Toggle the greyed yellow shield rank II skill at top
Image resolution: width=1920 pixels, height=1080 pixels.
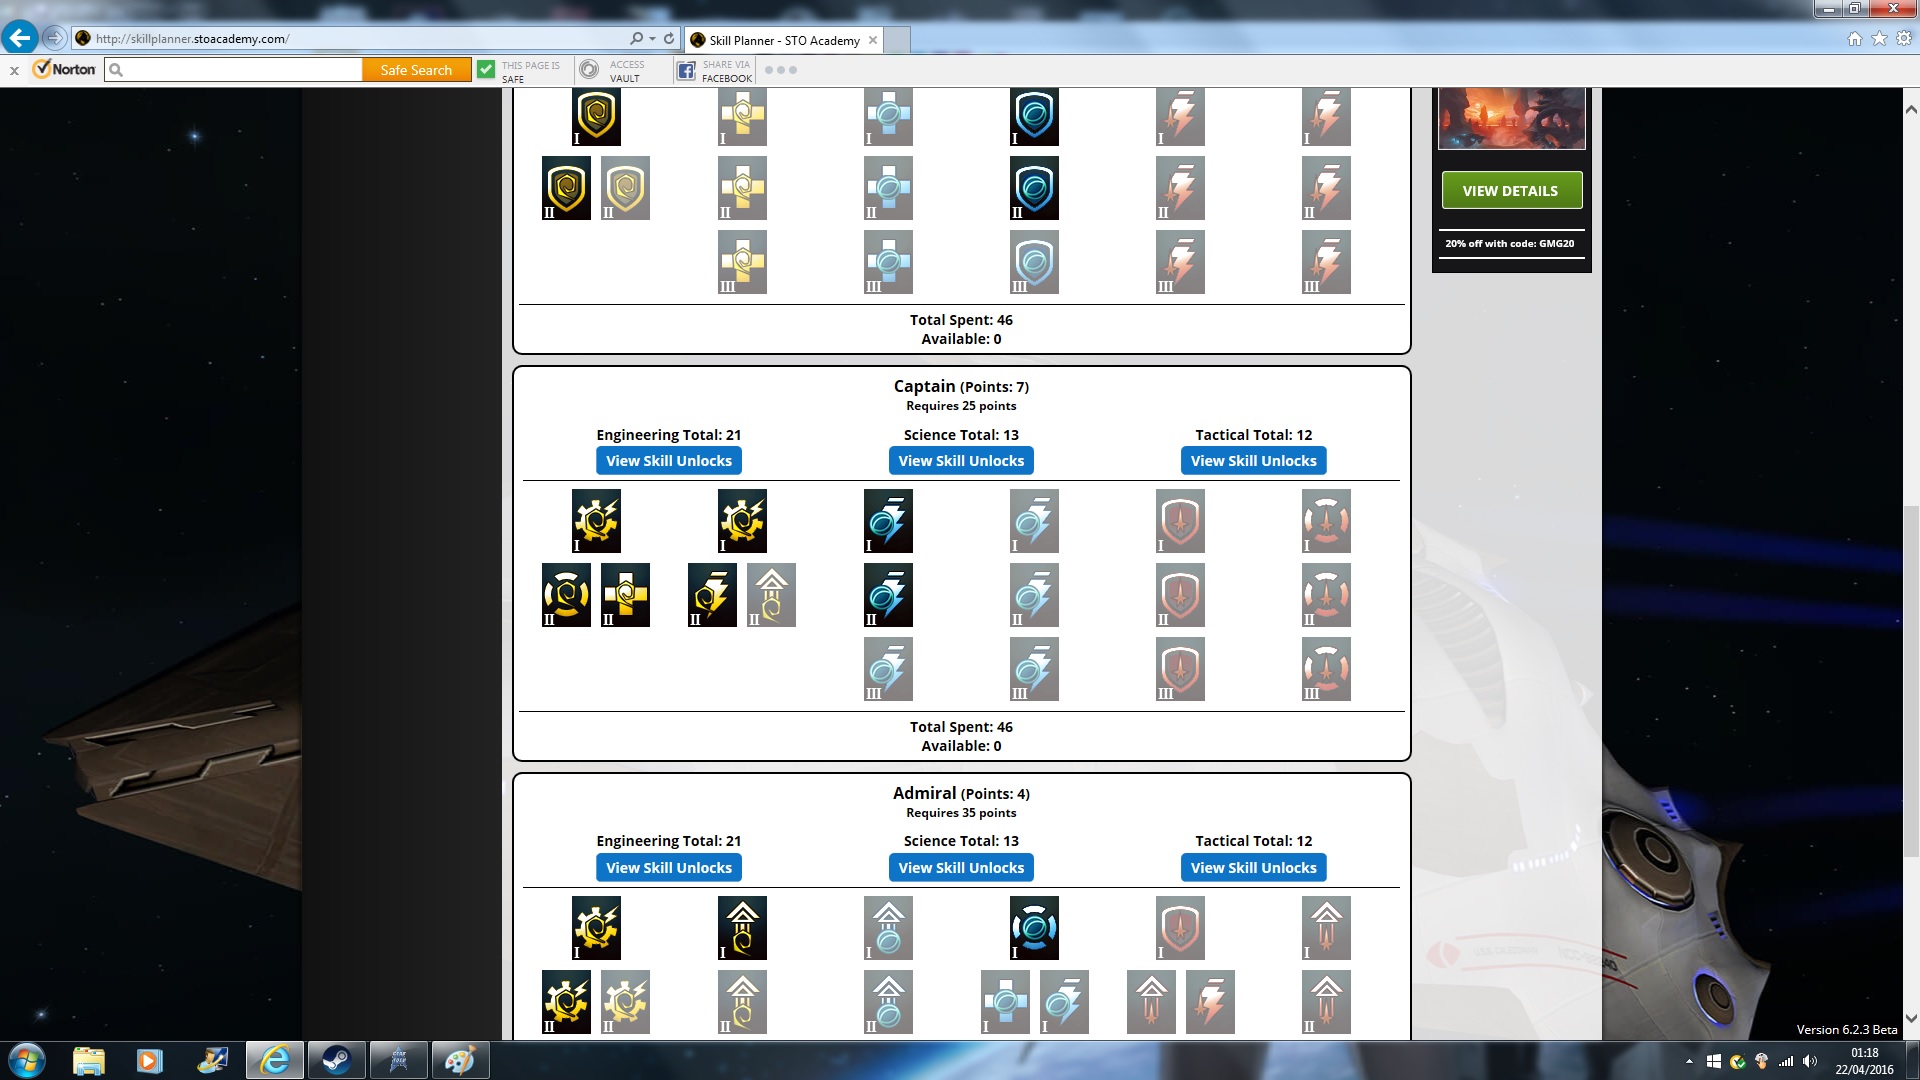[x=625, y=188]
